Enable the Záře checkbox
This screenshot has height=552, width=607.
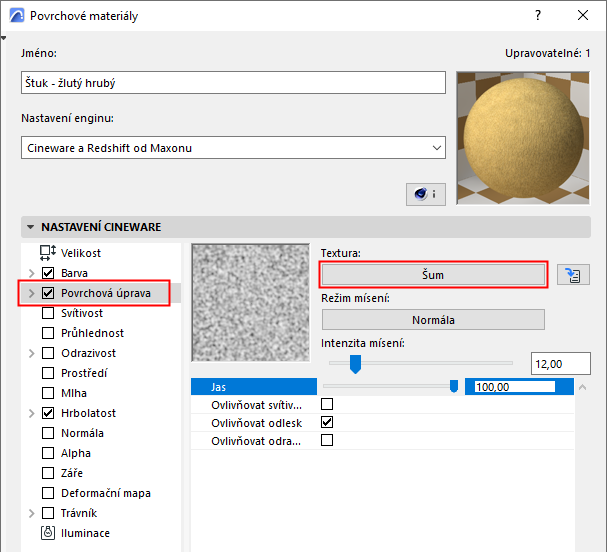48,473
